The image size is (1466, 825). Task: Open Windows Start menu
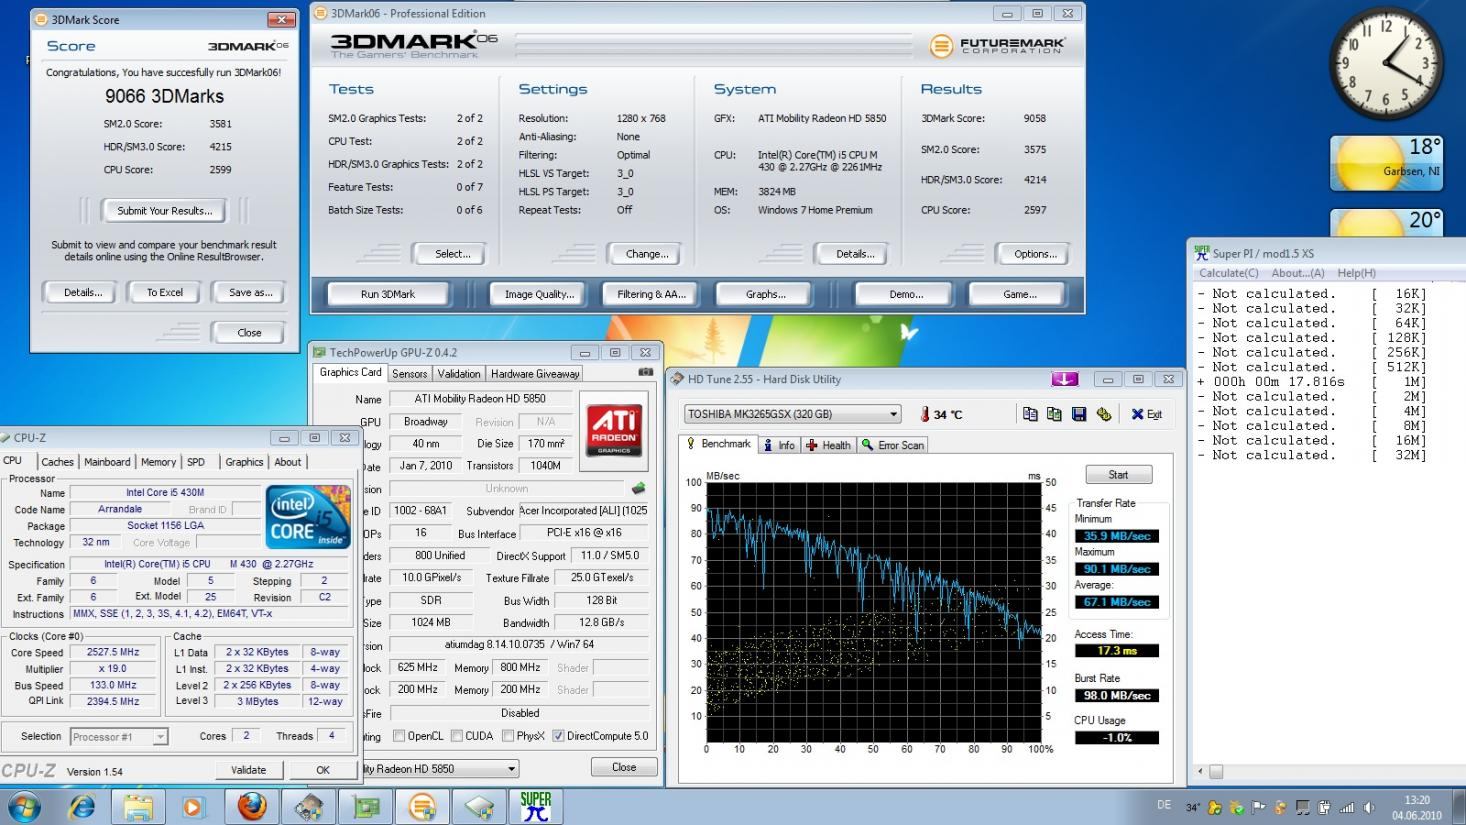tap(24, 806)
